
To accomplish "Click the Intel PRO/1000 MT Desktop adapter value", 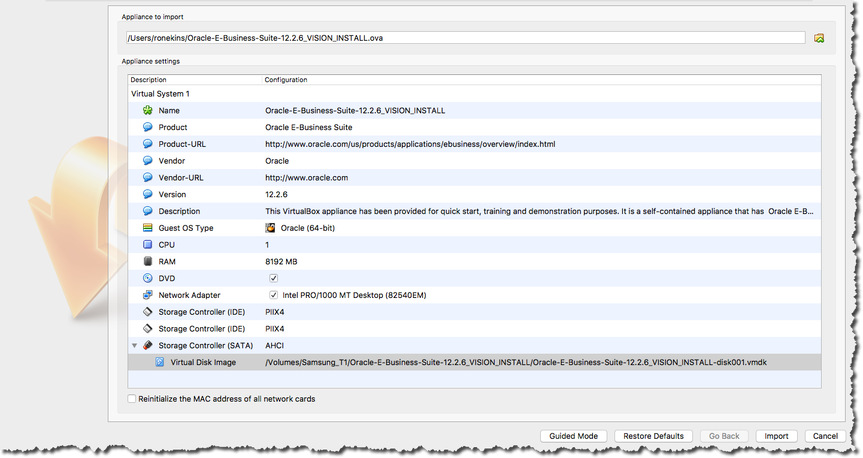I will (354, 295).
